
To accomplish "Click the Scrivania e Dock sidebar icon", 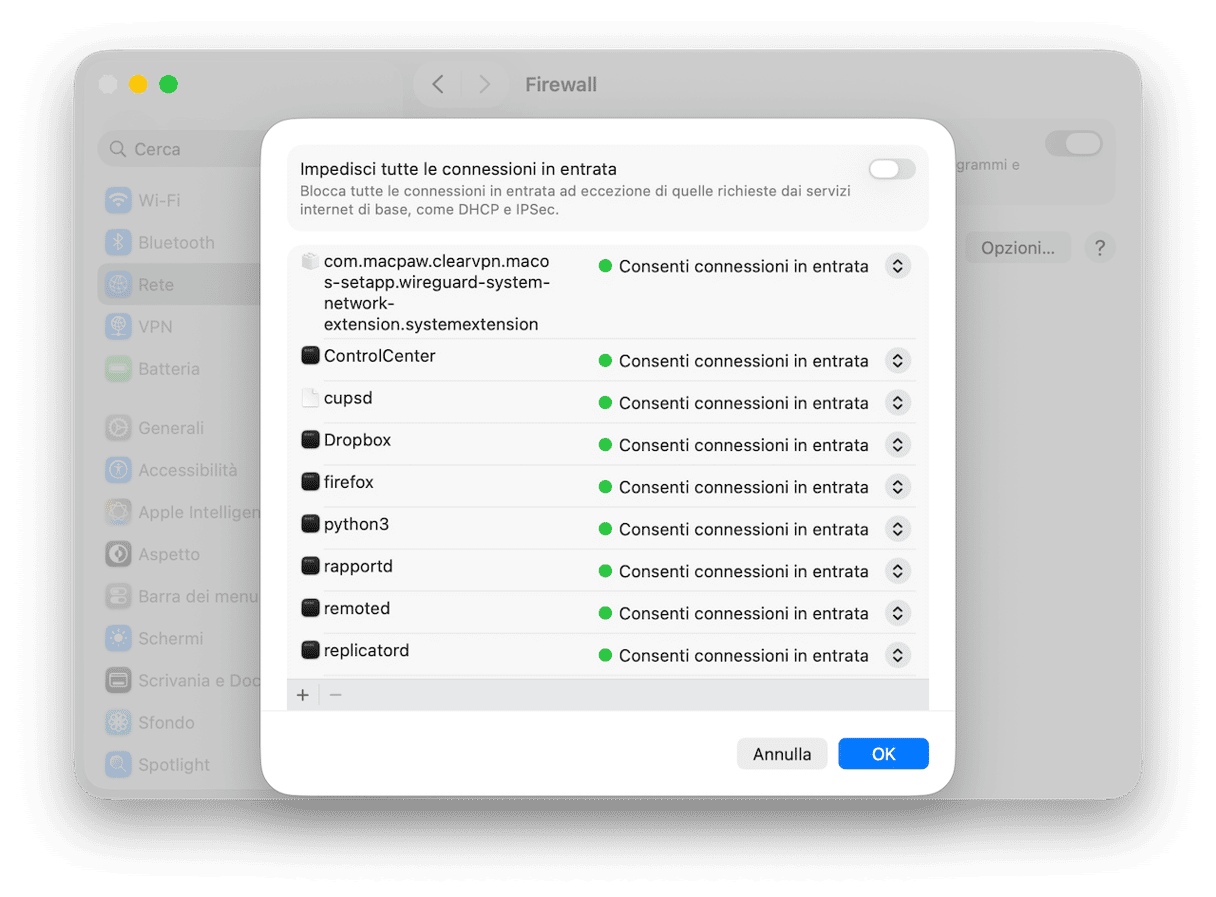I will point(119,680).
